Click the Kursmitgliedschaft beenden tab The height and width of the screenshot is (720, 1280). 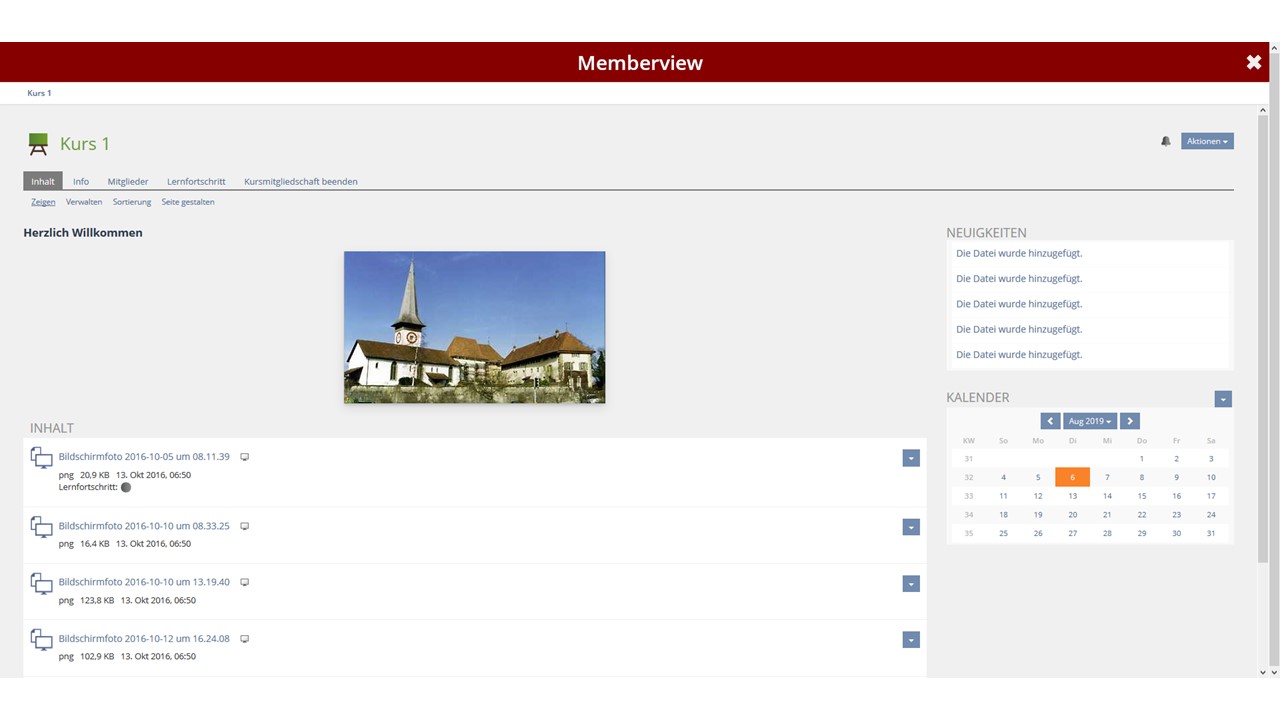click(x=301, y=181)
